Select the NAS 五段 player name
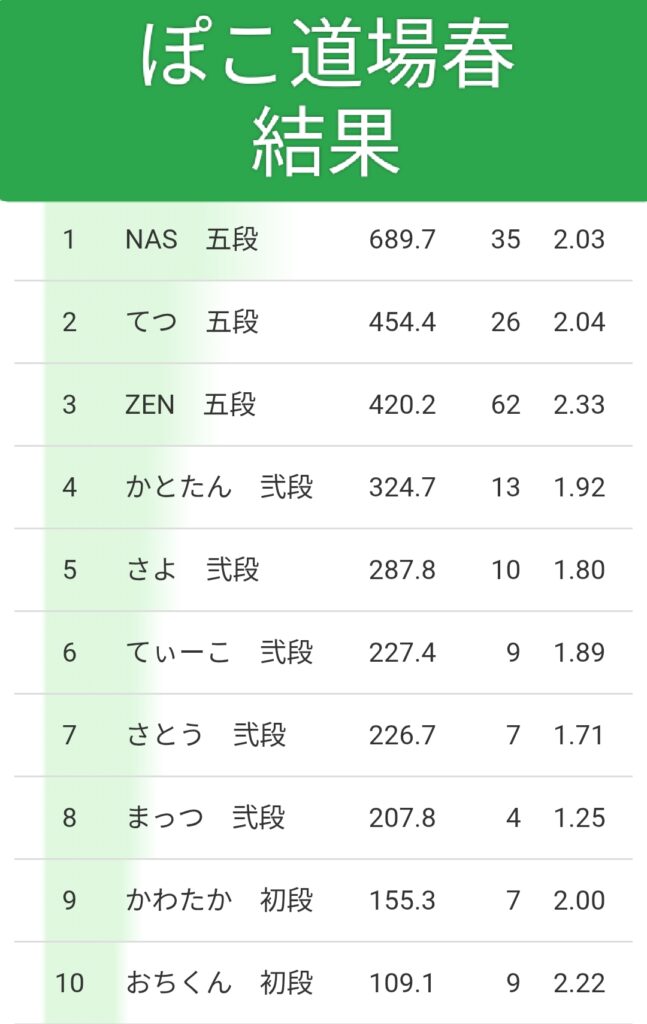Screen dimensions: 647x1024 (x=191, y=240)
